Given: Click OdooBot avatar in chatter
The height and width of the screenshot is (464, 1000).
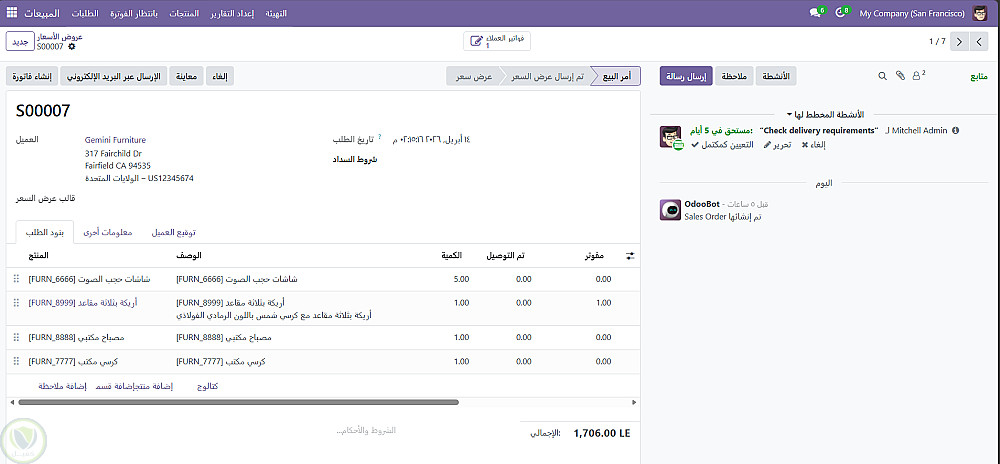Looking at the screenshot, I should [x=670, y=210].
